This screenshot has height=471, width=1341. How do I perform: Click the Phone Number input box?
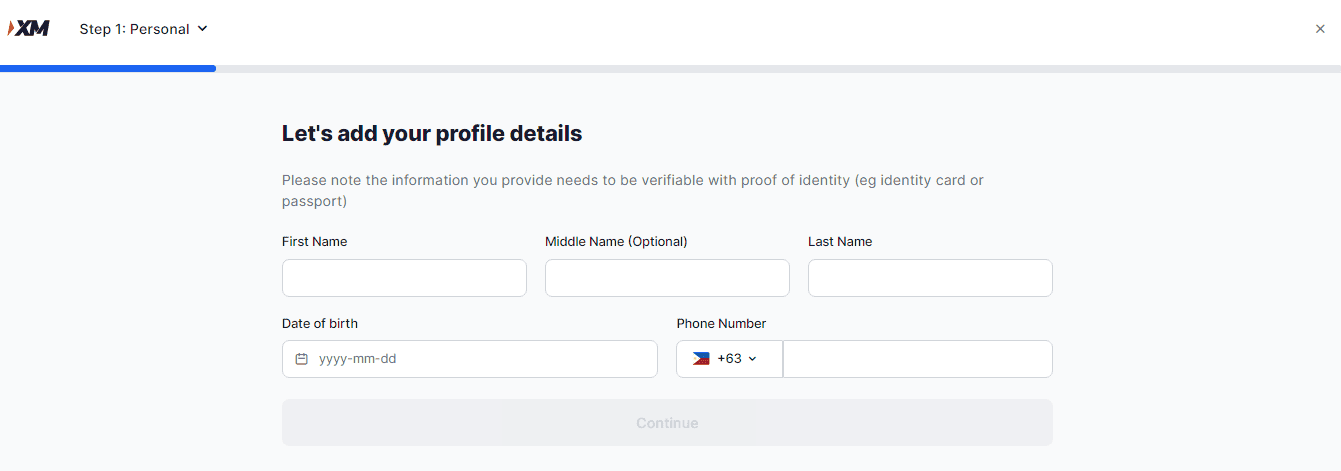coord(917,359)
